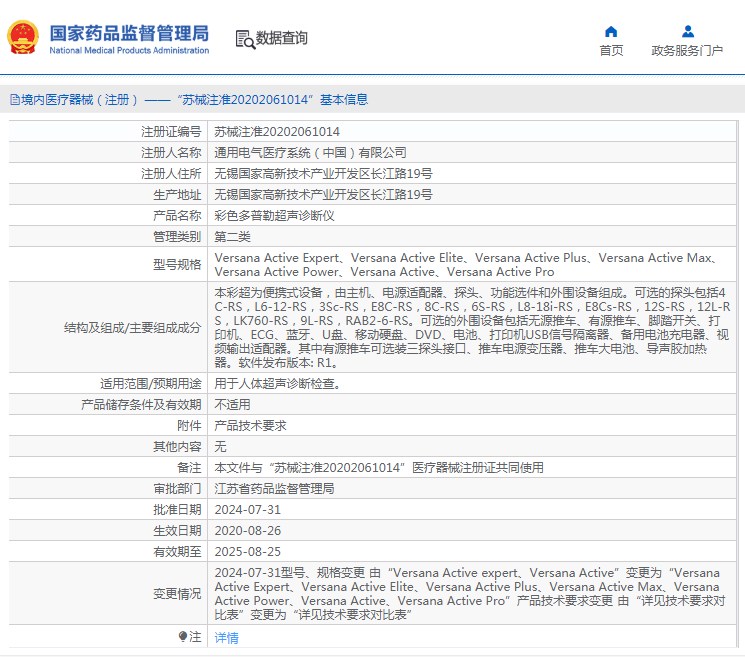This screenshot has width=745, height=657.
Task: Go to 首页 via house icon
Action: pyautogui.click(x=611, y=31)
